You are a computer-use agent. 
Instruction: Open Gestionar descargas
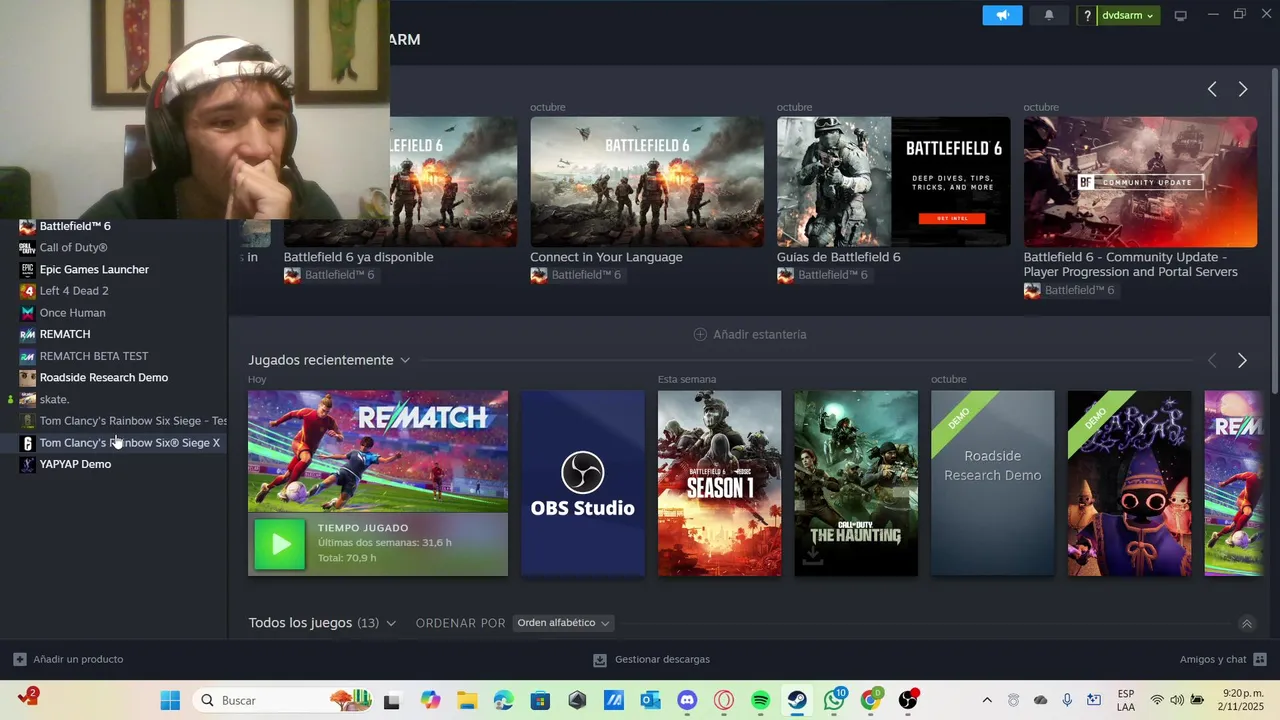tap(651, 659)
